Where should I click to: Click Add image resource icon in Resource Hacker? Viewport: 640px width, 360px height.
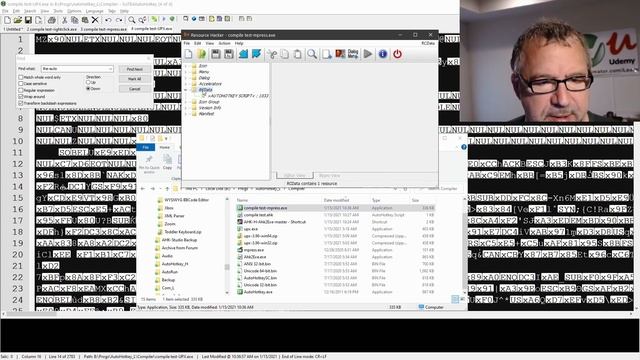point(340,54)
